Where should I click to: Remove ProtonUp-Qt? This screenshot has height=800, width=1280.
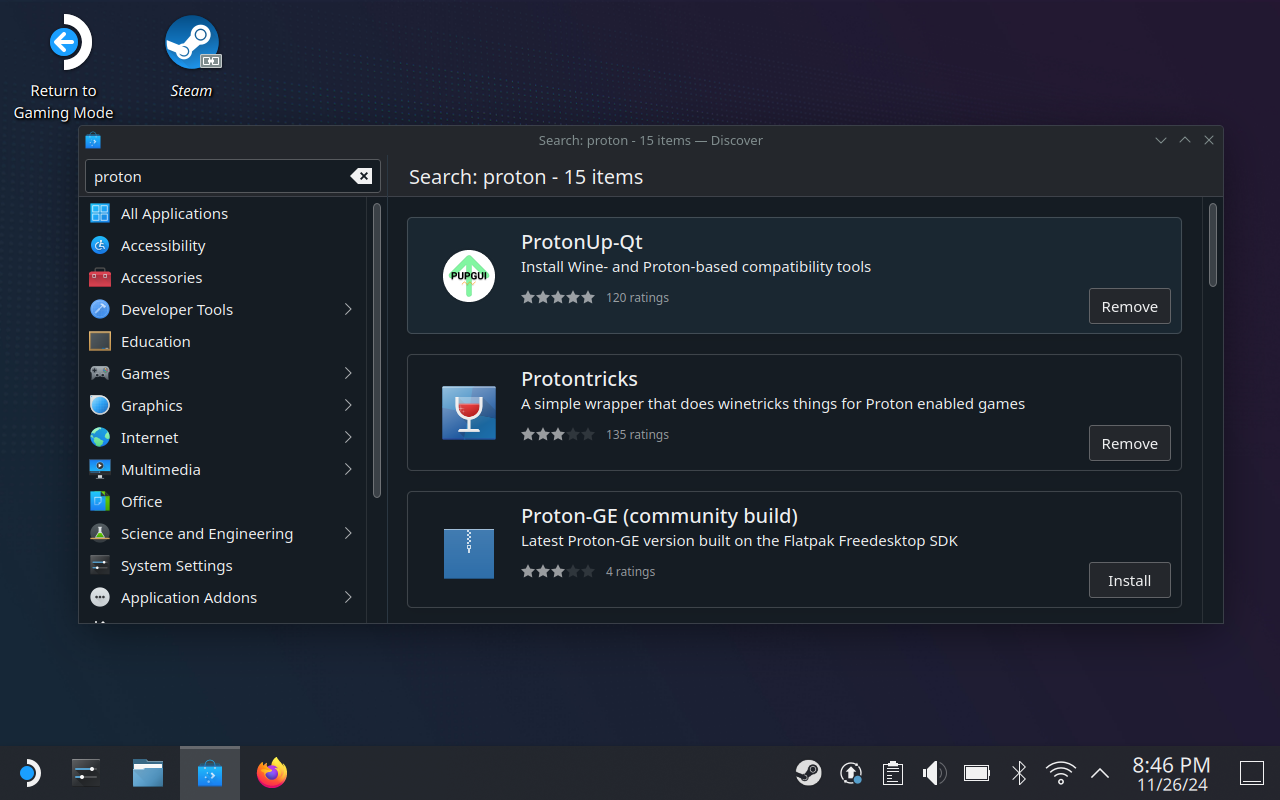tap(1129, 306)
